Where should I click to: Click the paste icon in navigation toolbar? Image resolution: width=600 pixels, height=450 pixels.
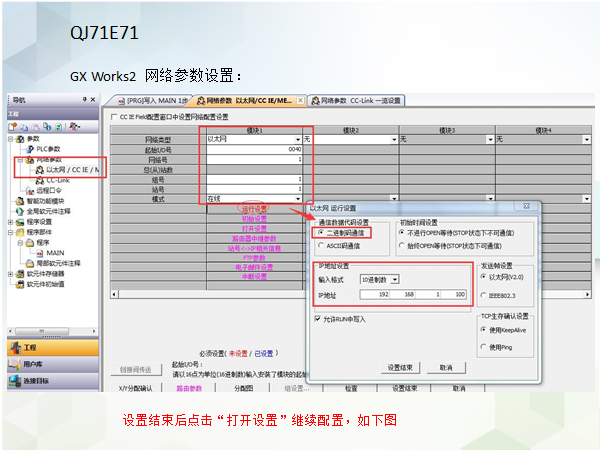coord(36,127)
